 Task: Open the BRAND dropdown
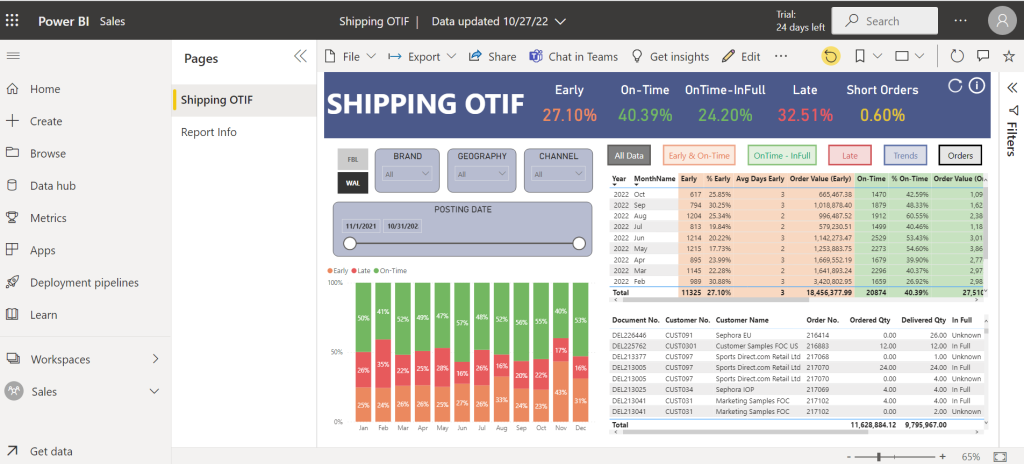(x=408, y=174)
